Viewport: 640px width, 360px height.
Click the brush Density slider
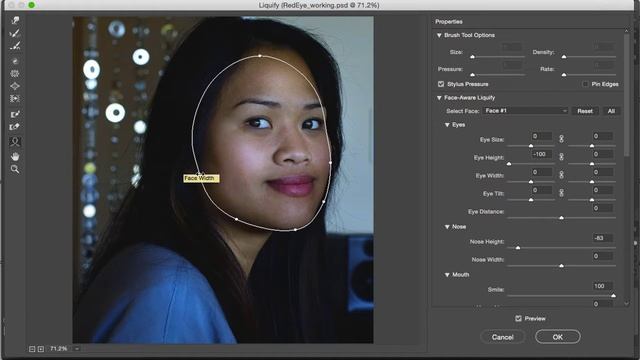[589, 57]
